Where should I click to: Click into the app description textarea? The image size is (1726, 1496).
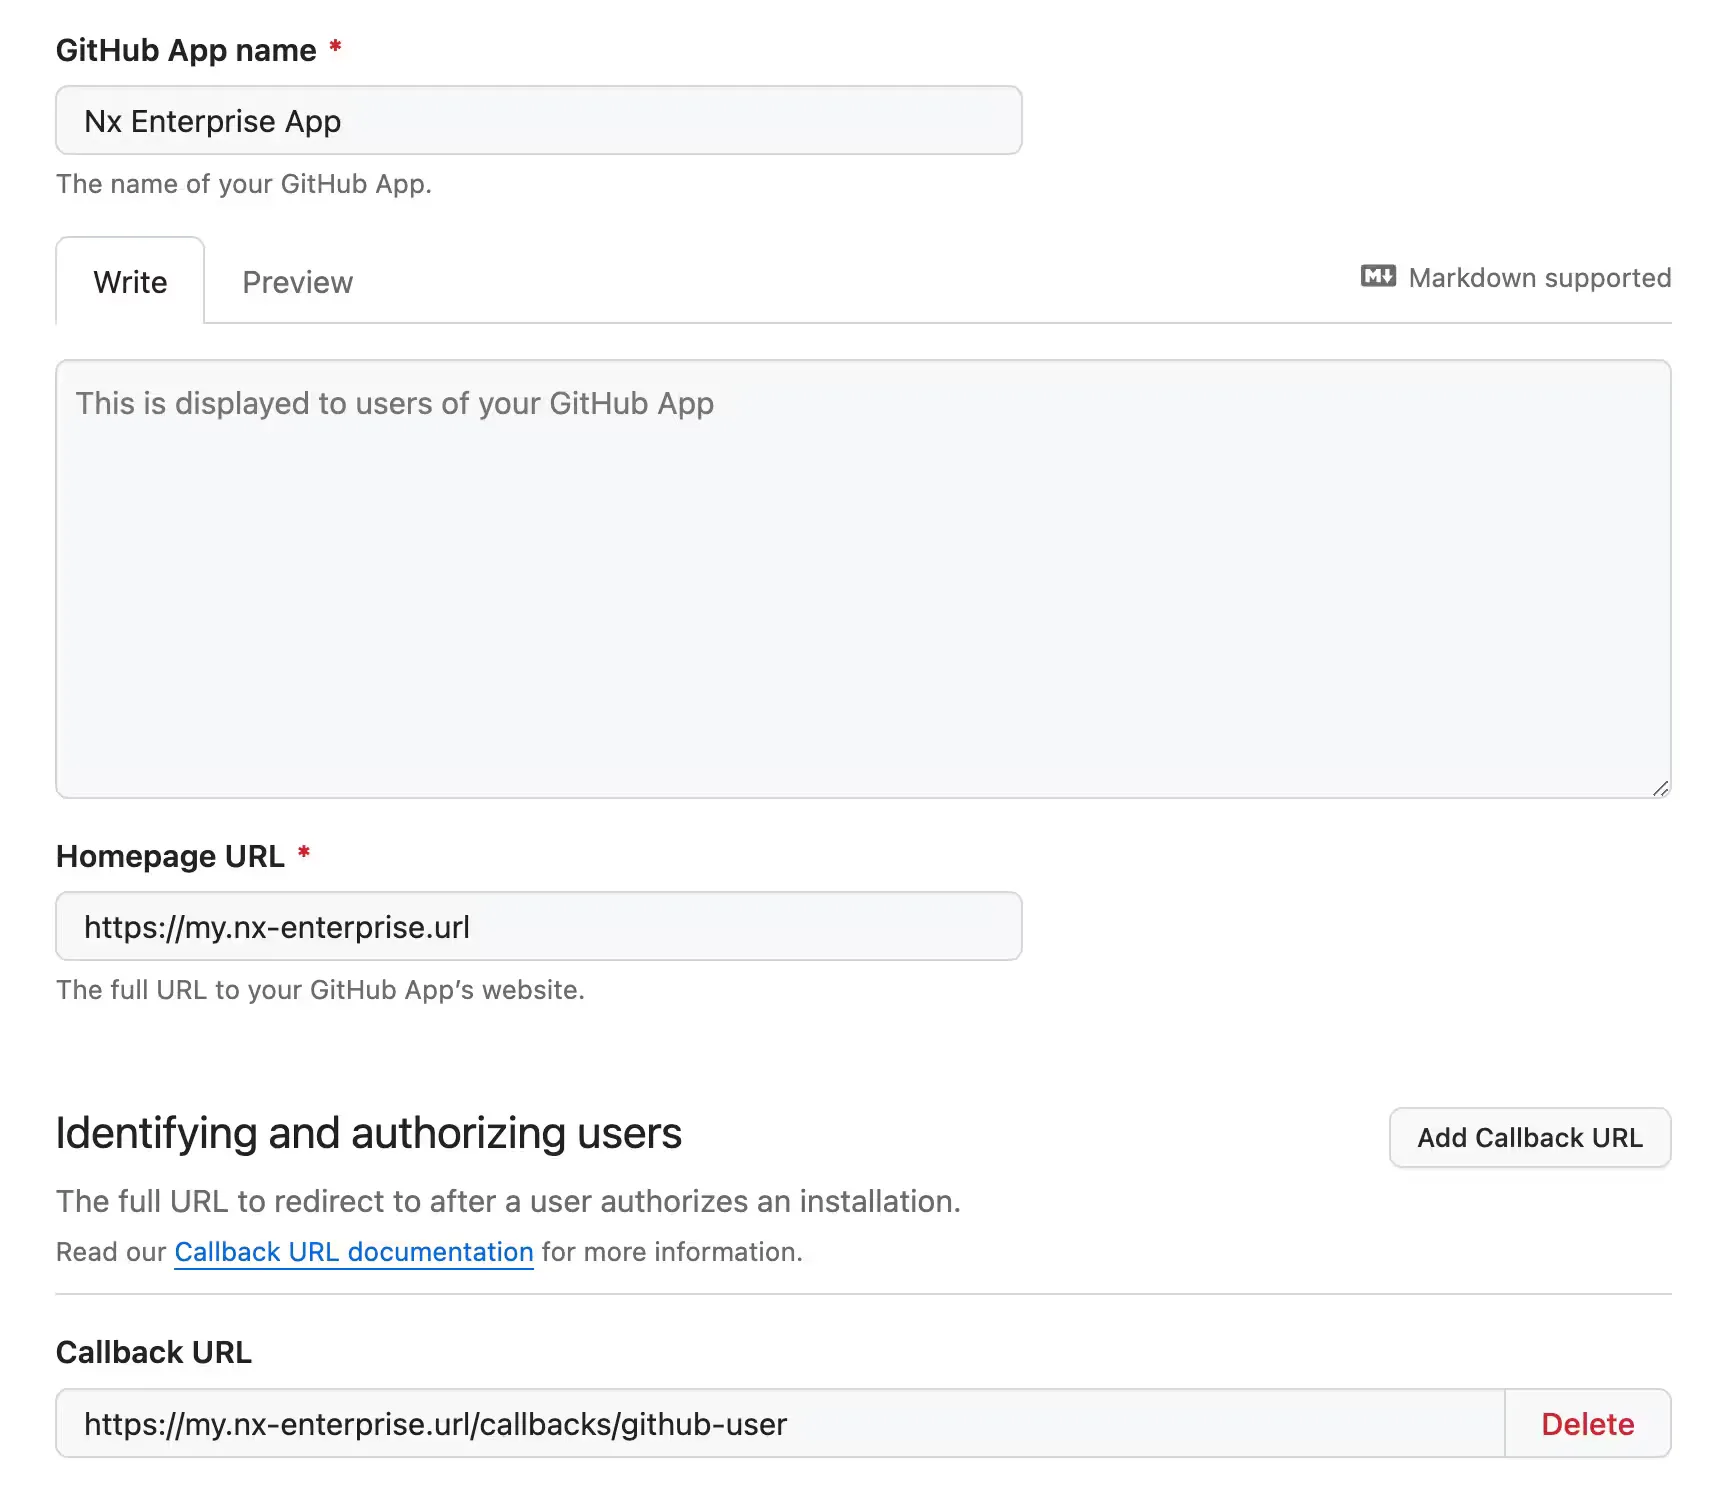tap(862, 580)
